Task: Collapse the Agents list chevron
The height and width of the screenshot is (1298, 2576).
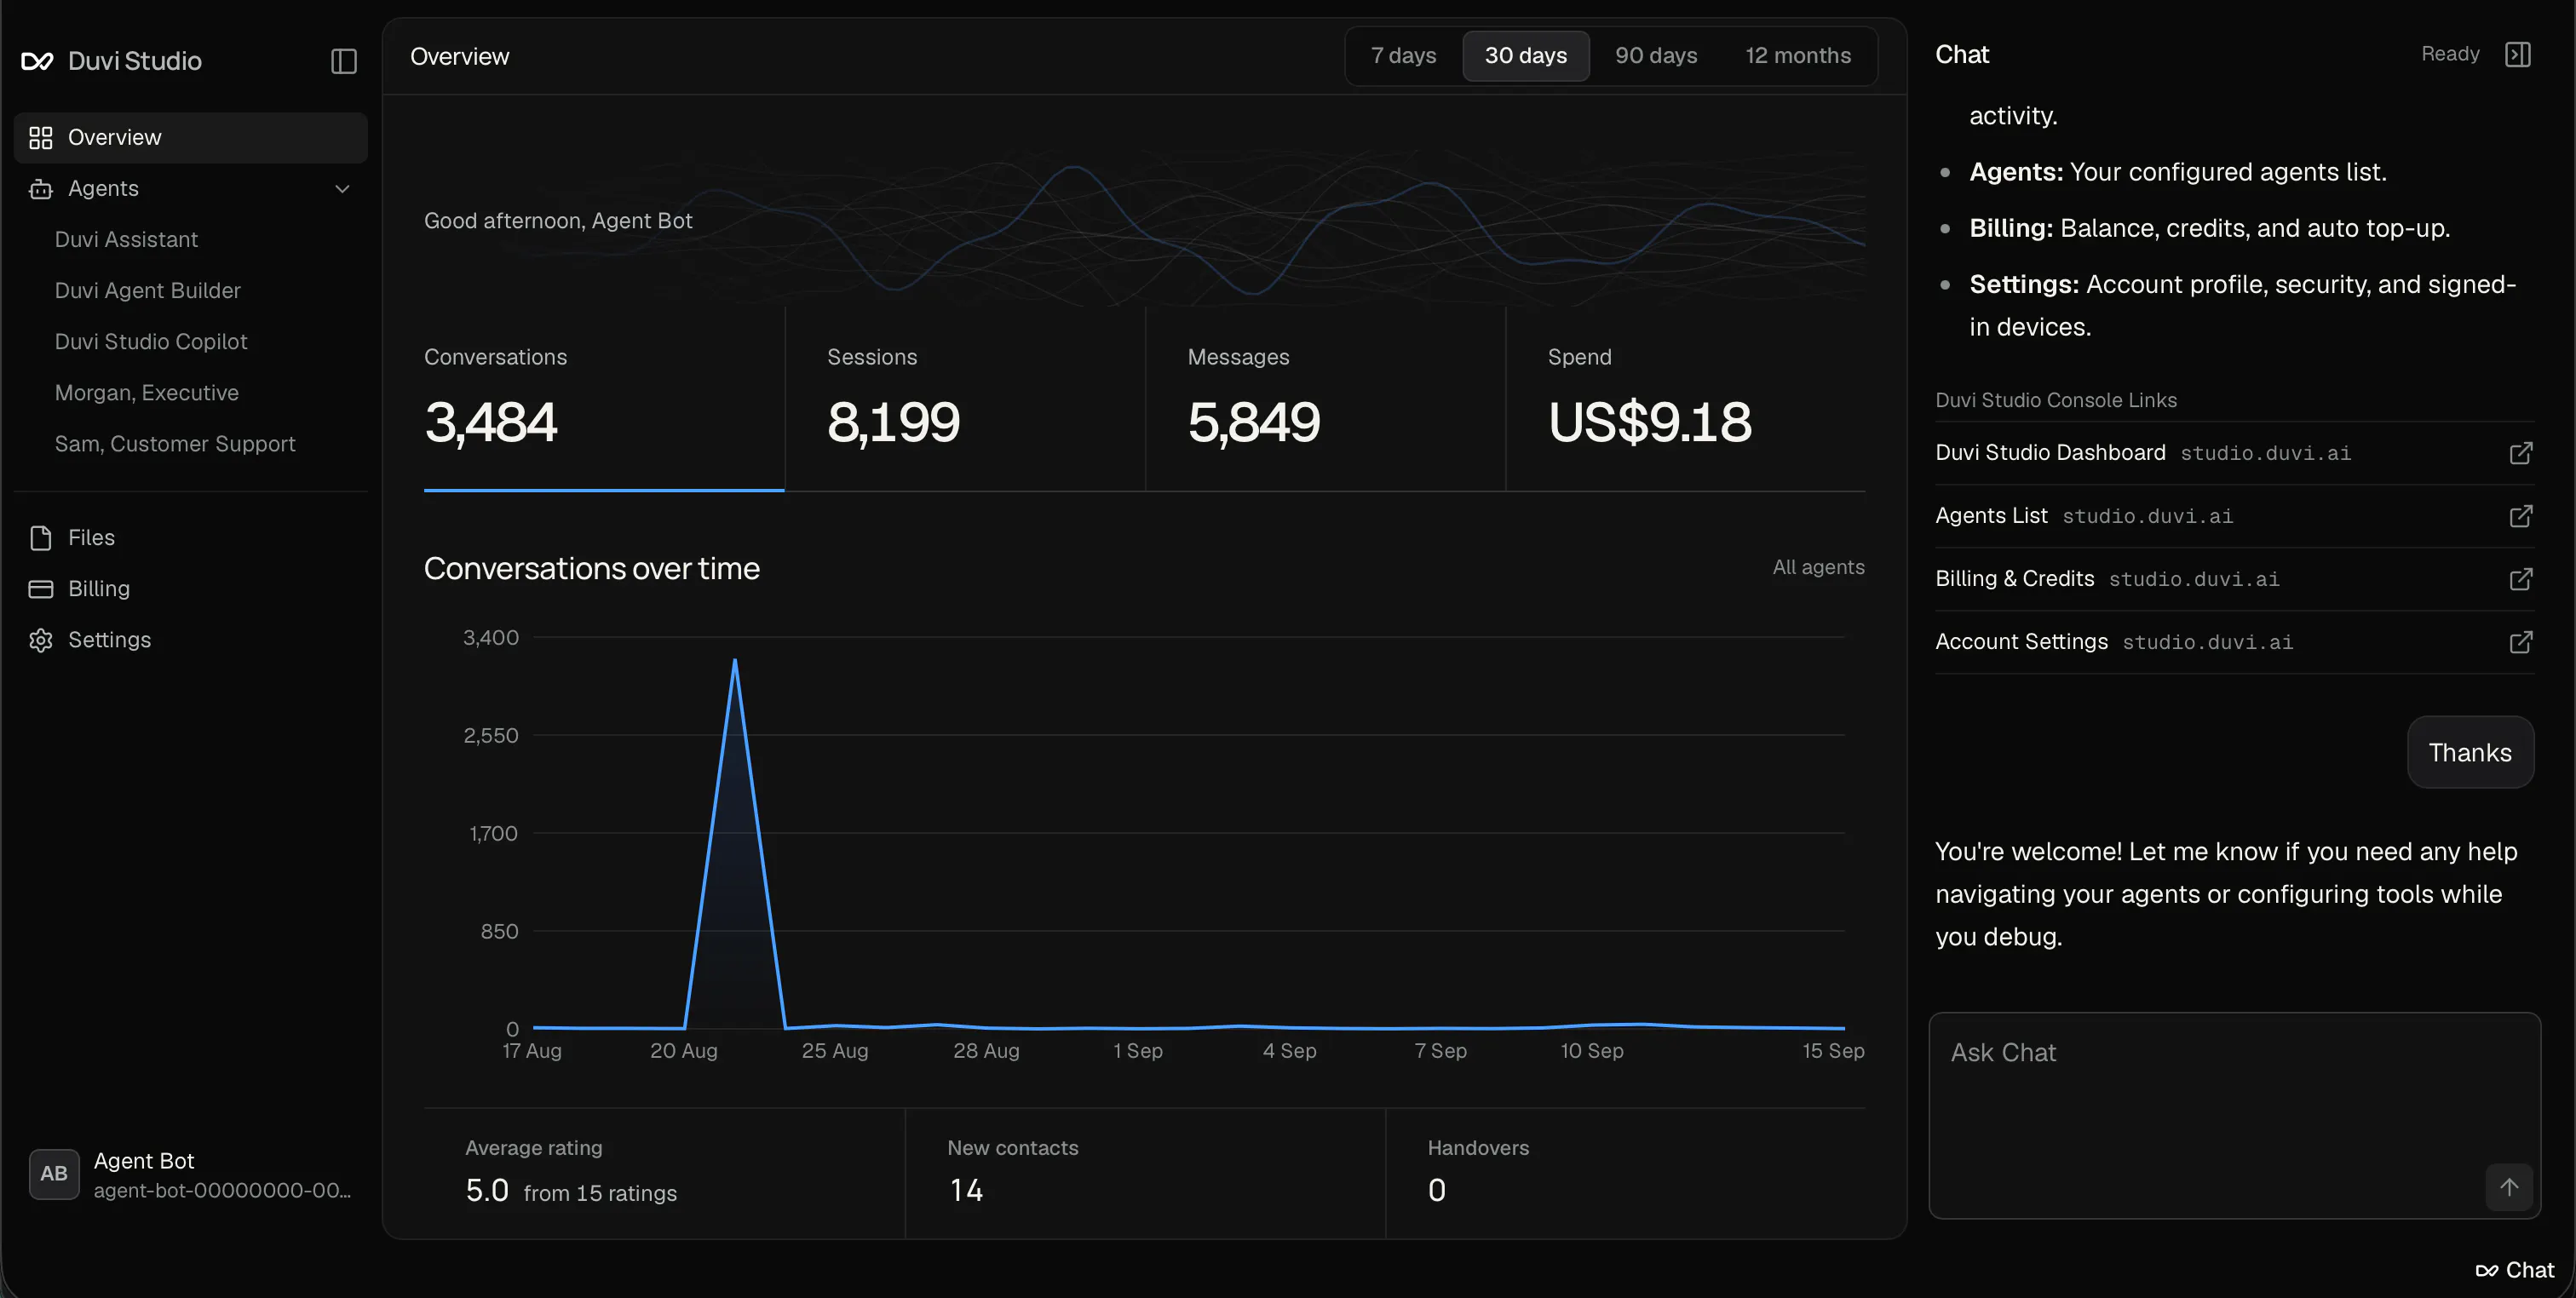Action: coord(342,189)
